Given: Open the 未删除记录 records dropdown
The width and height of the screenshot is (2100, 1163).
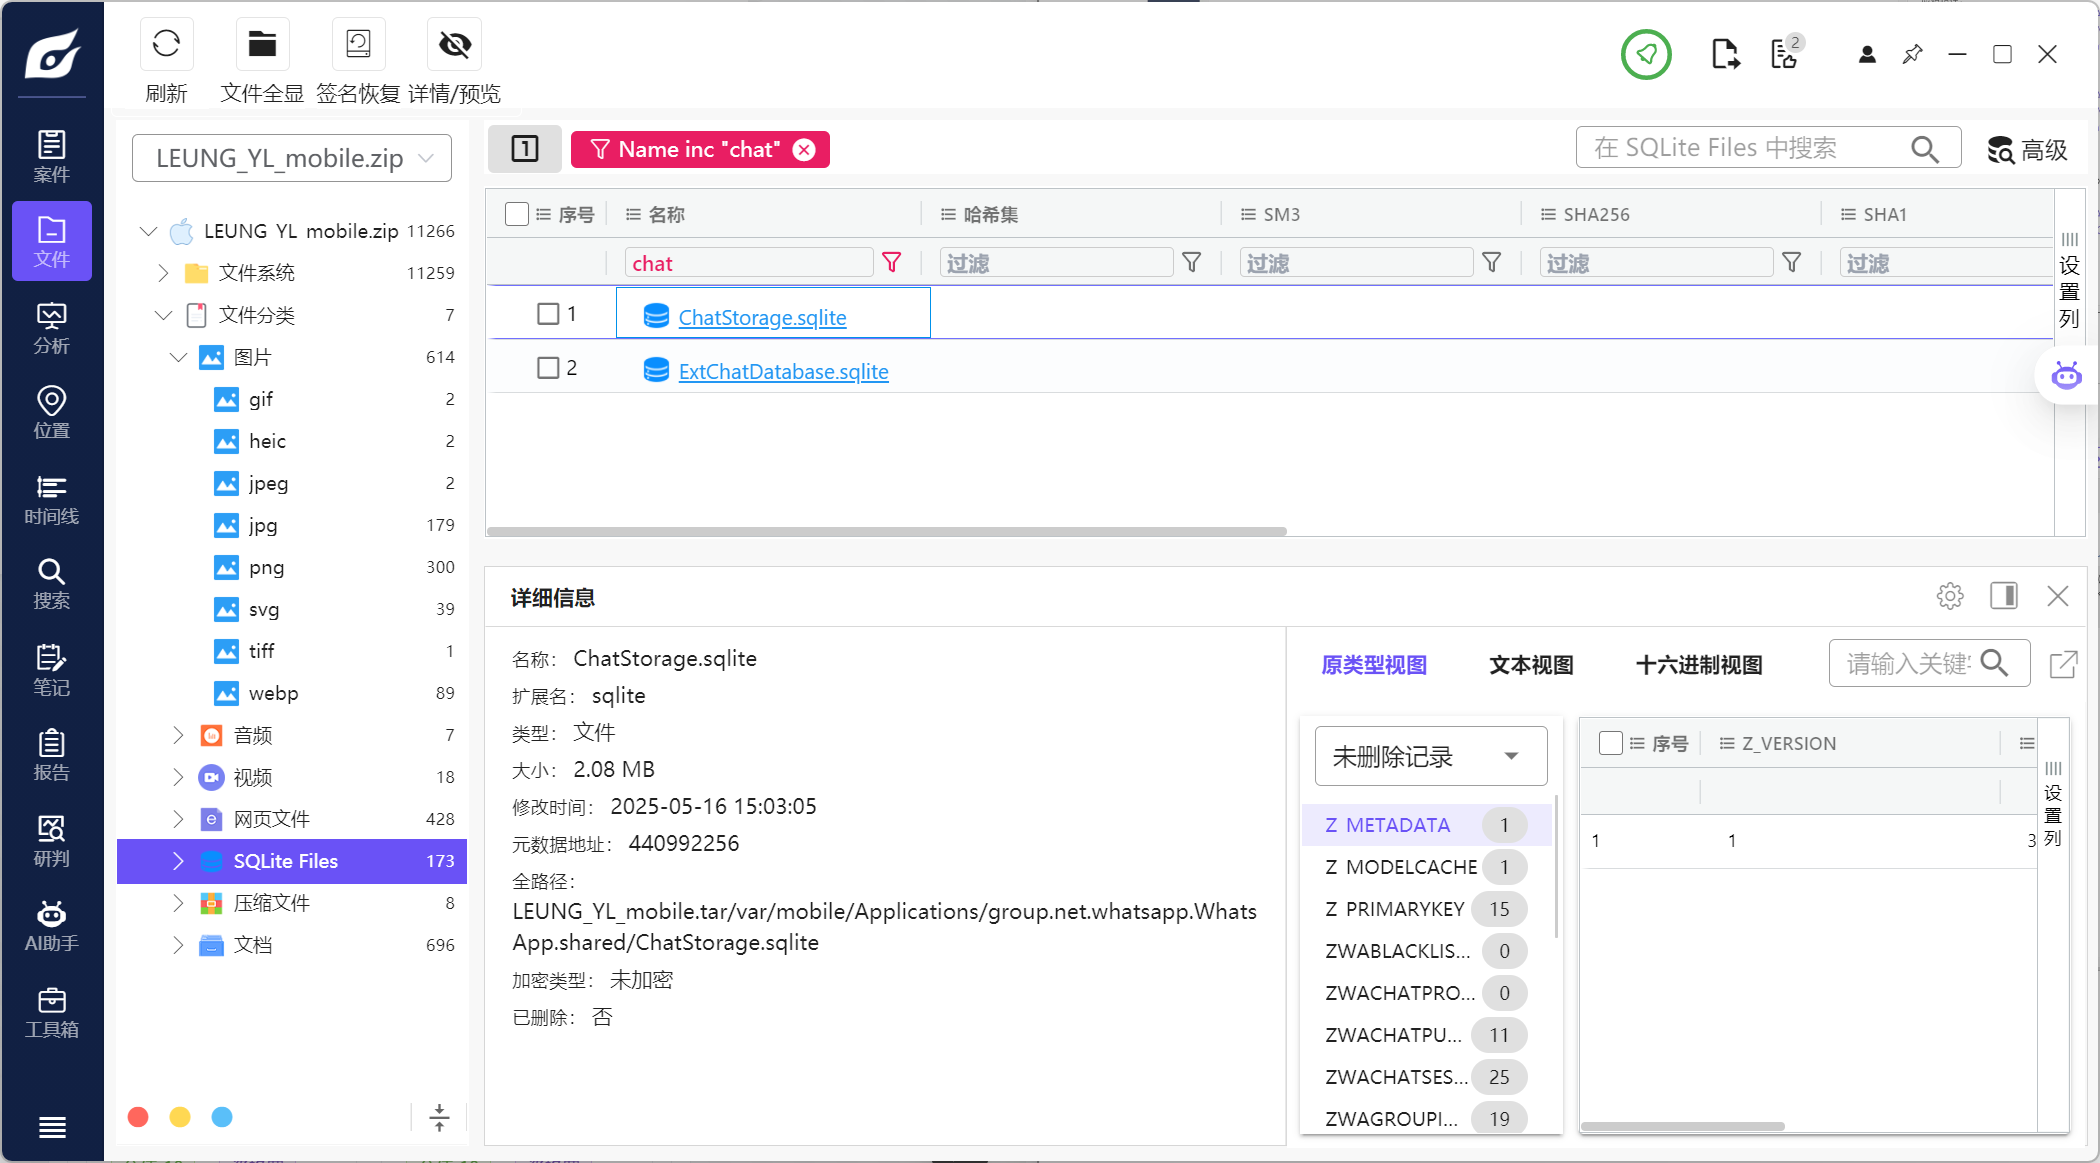Looking at the screenshot, I should 1430,757.
